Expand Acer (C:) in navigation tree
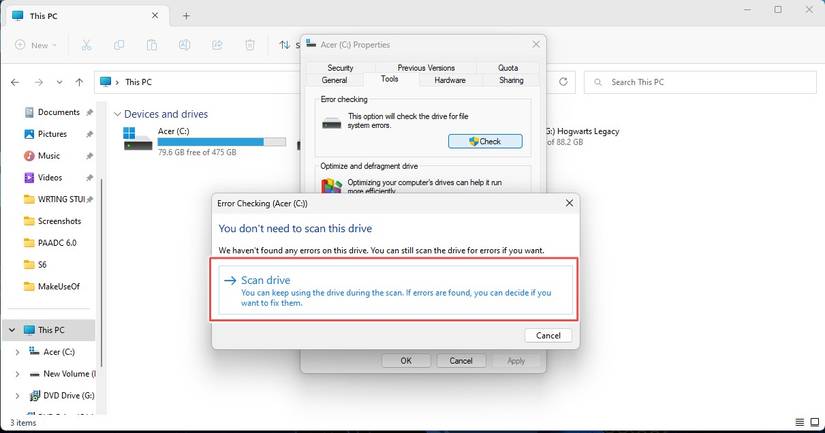The width and height of the screenshot is (825, 433). click(x=17, y=352)
